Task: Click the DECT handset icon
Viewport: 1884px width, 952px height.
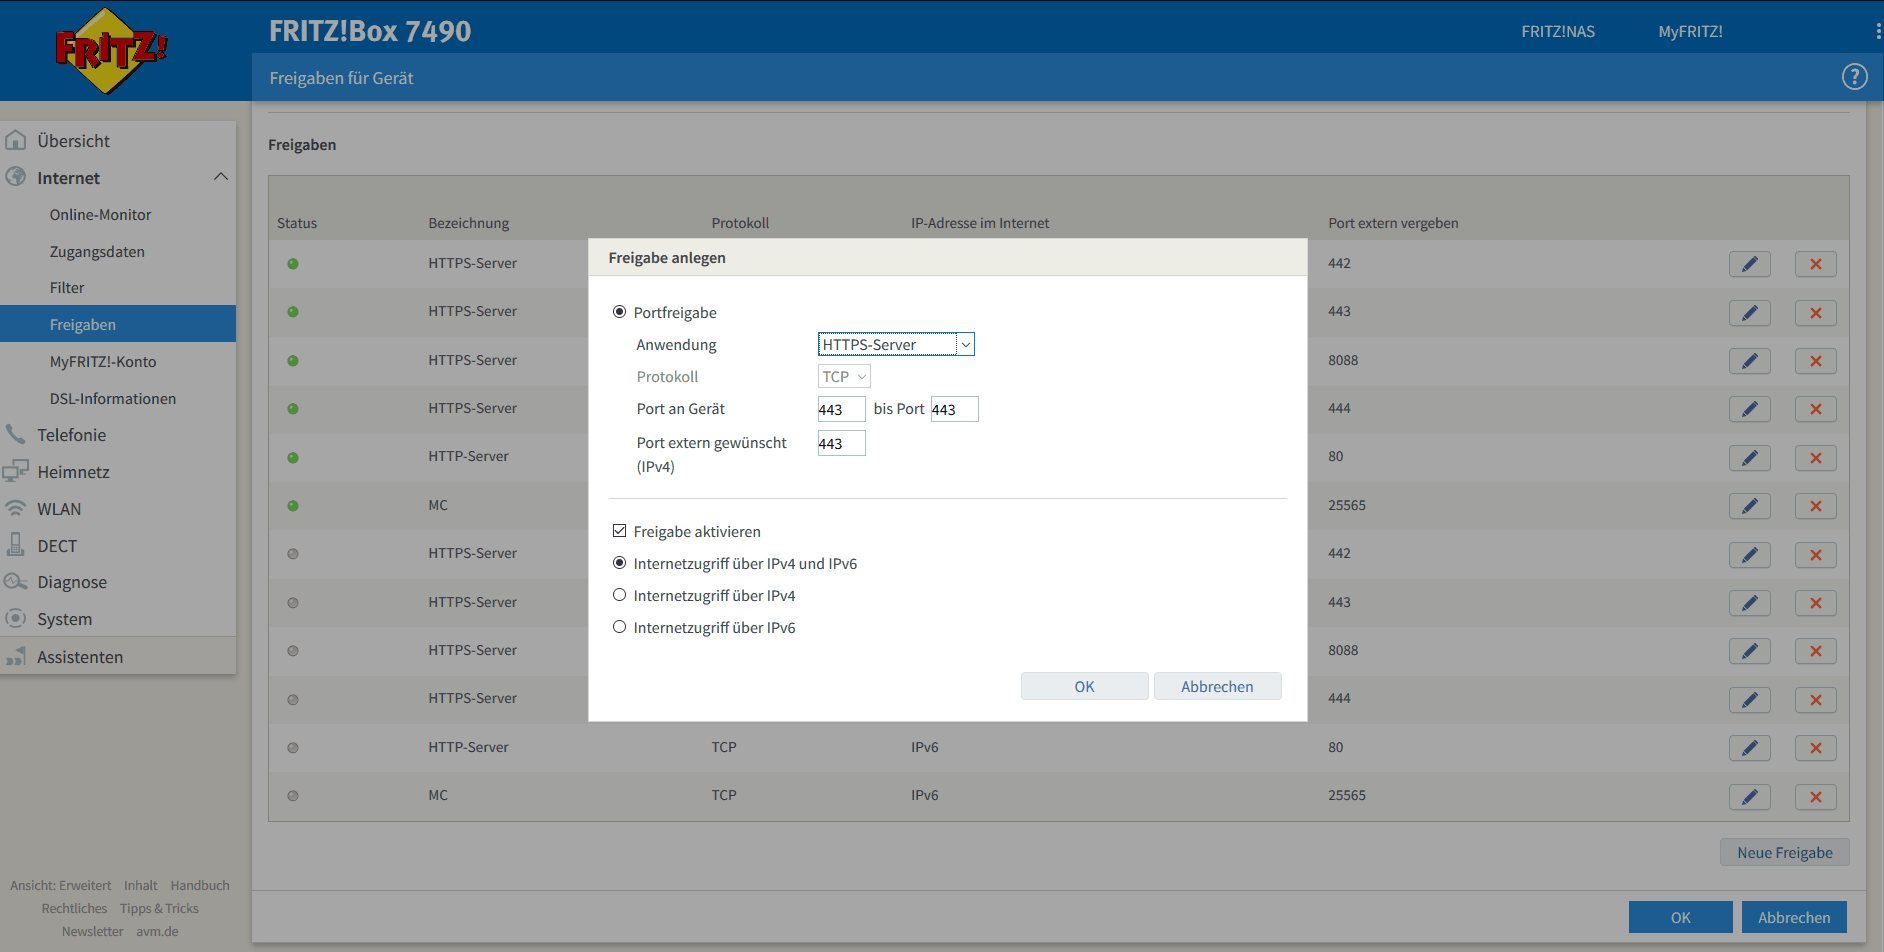Action: [x=16, y=545]
